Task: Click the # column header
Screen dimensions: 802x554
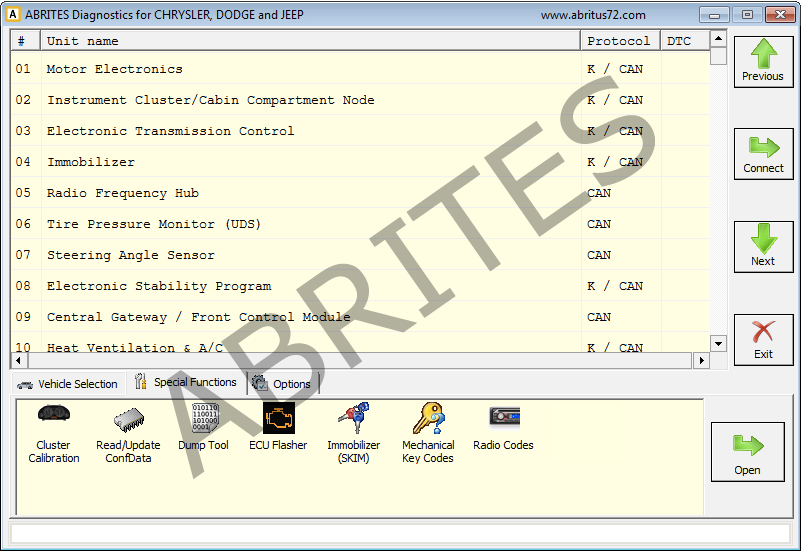Action: (26, 41)
